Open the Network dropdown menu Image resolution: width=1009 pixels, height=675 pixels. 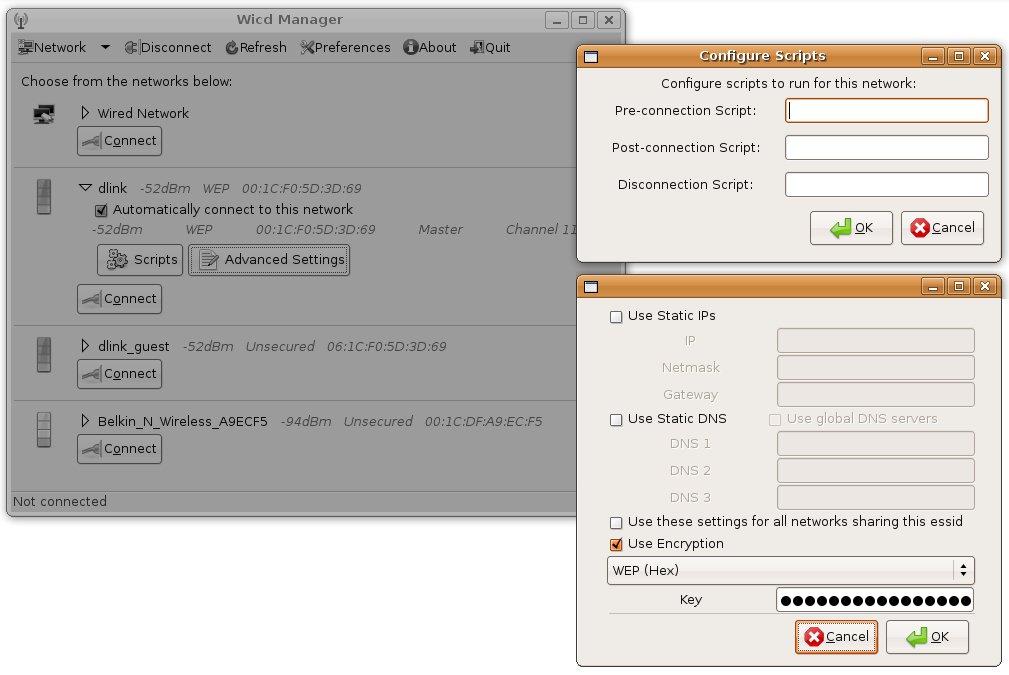point(105,47)
